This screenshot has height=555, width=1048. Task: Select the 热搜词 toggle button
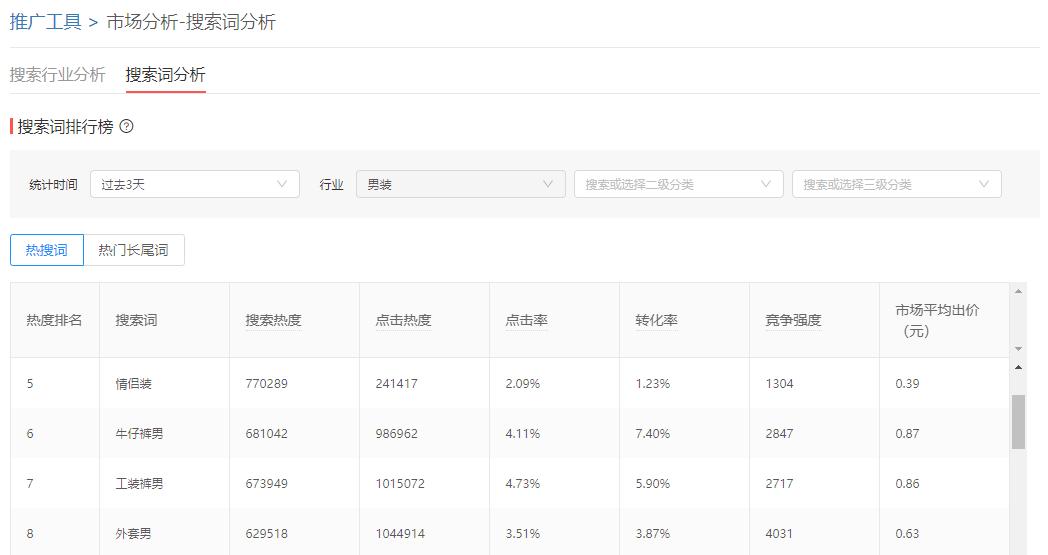point(47,250)
